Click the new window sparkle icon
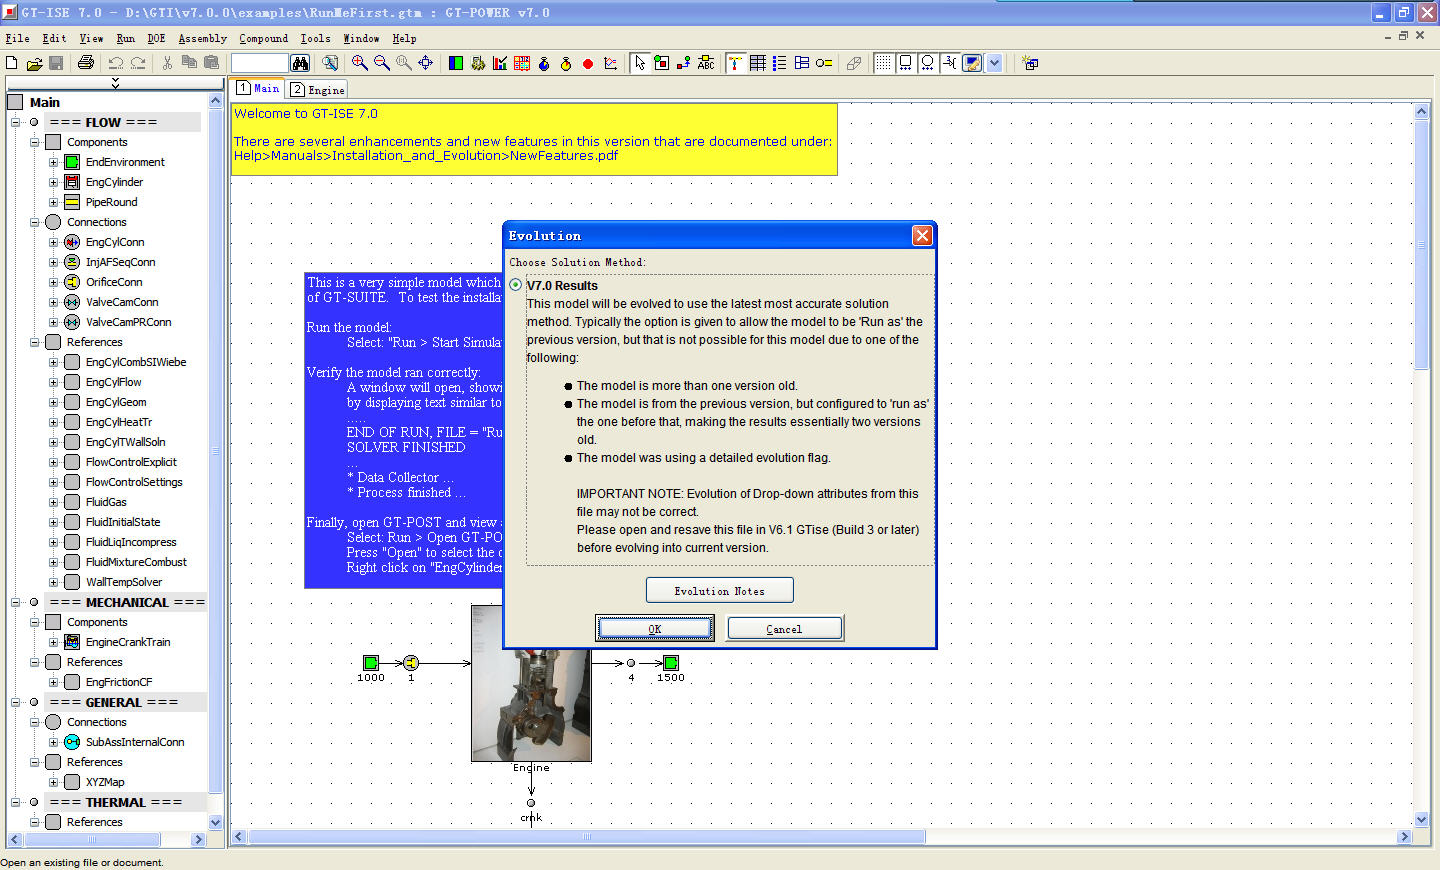The width and height of the screenshot is (1440, 870). [x=1030, y=63]
